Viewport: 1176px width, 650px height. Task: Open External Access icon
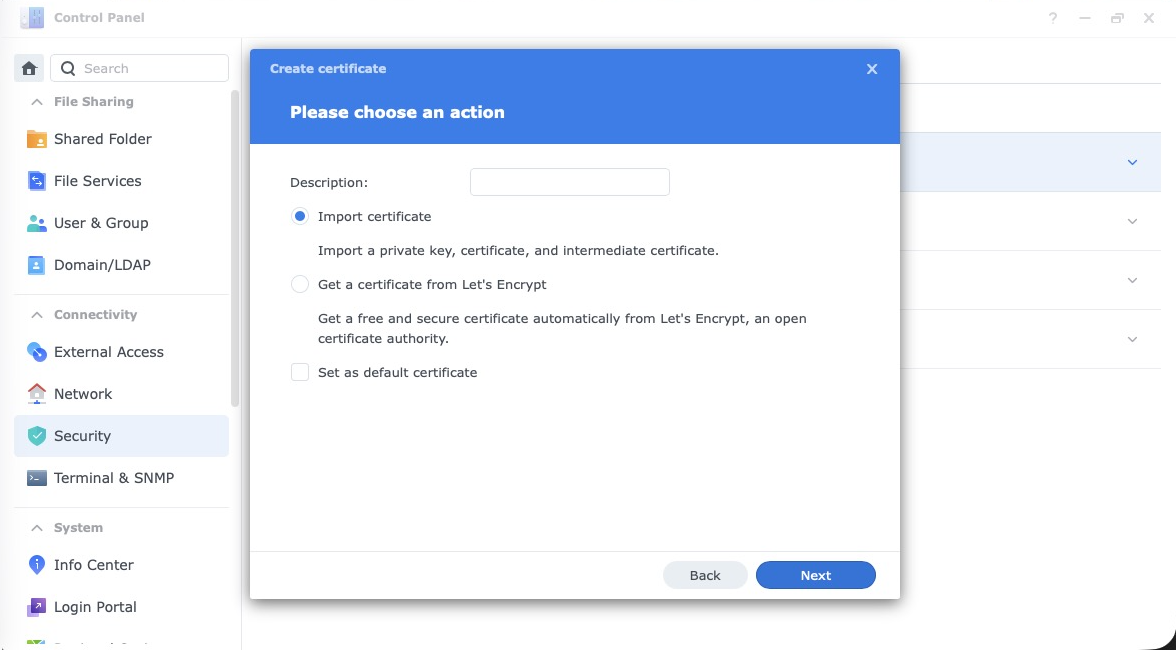click(x=37, y=352)
